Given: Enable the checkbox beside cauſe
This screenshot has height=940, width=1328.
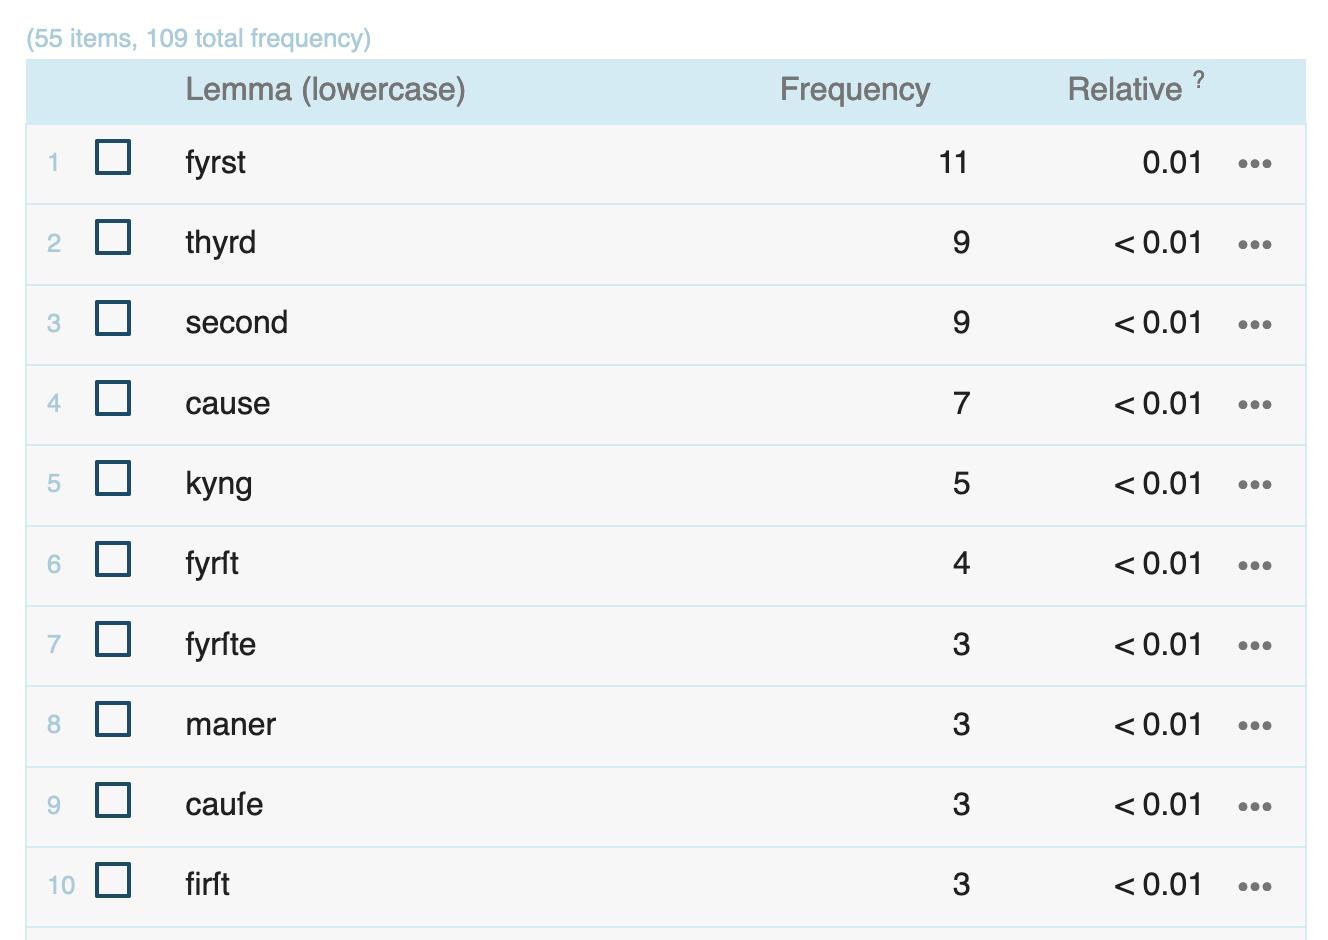Looking at the screenshot, I should click(x=113, y=800).
